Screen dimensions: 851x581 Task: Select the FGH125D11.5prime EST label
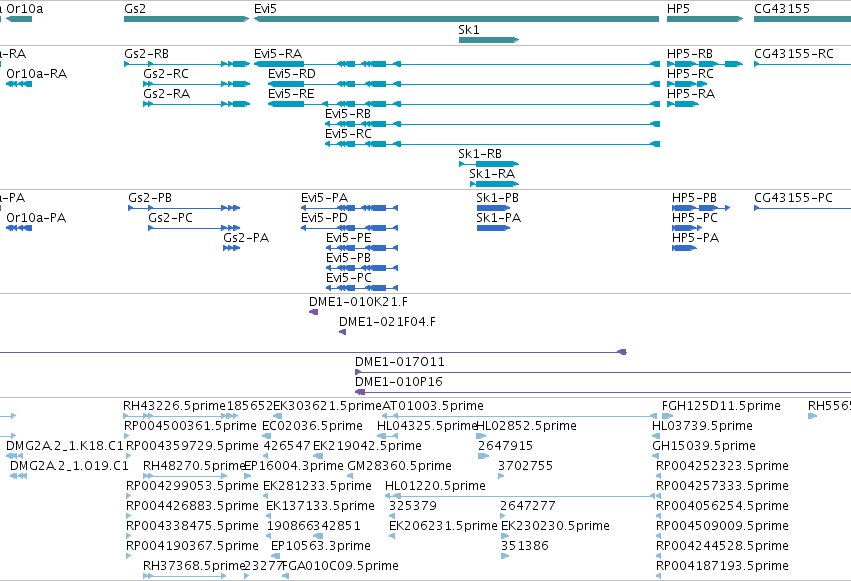[x=721, y=406]
